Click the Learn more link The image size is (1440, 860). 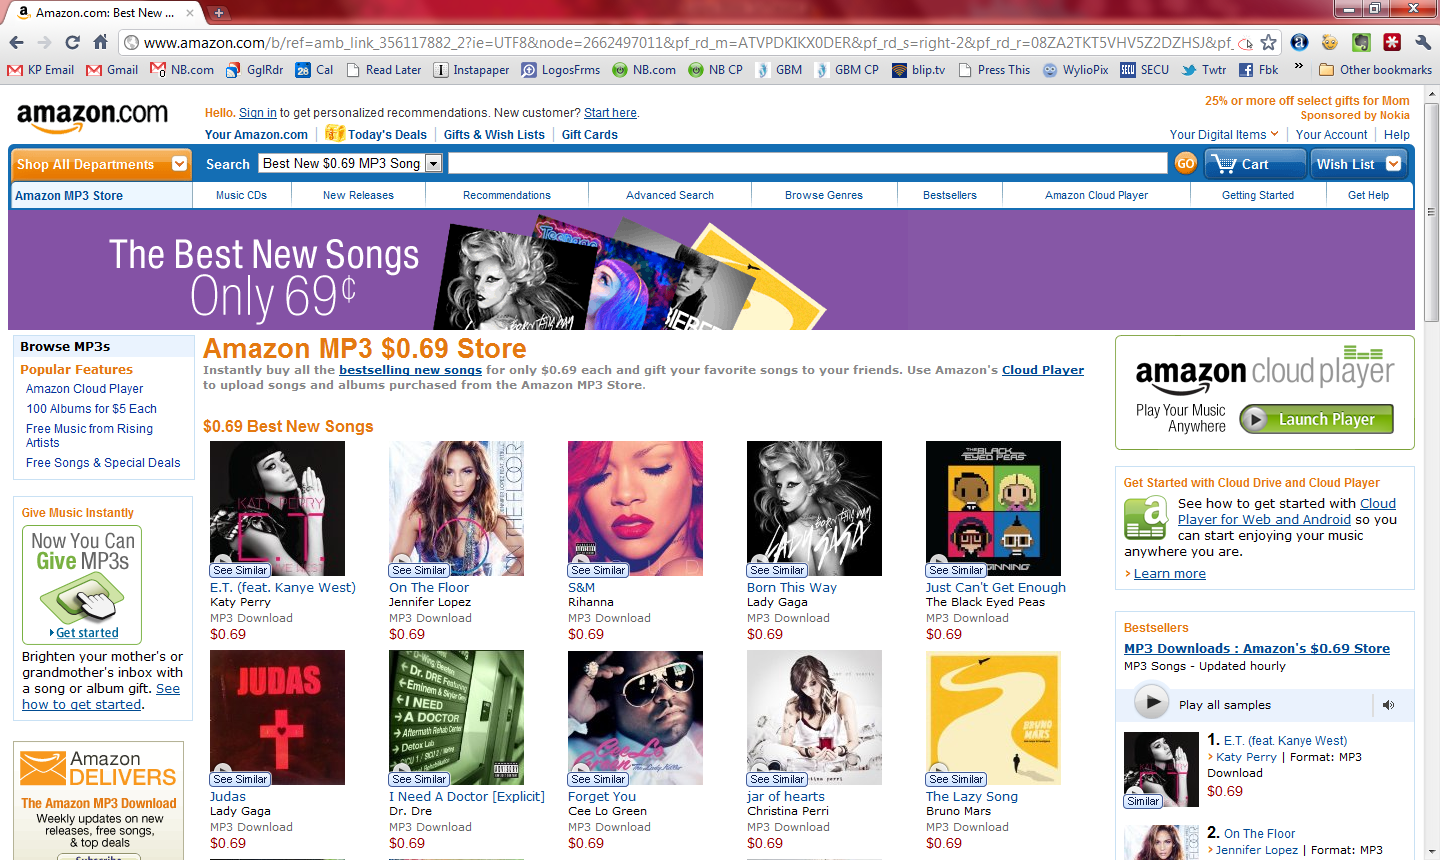tap(1169, 574)
